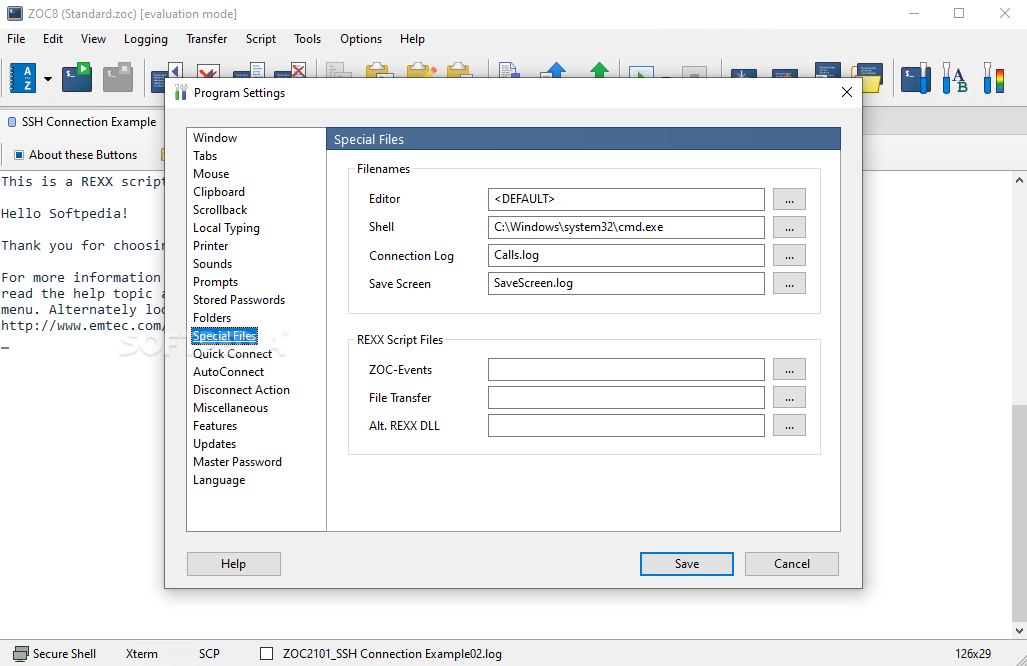Browse for Editor file with ... button
This screenshot has height=666, width=1027.
789,199
